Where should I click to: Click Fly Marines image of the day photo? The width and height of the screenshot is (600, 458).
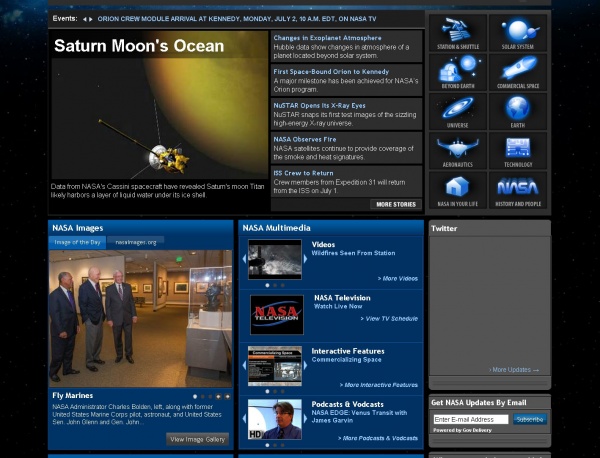click(140, 318)
